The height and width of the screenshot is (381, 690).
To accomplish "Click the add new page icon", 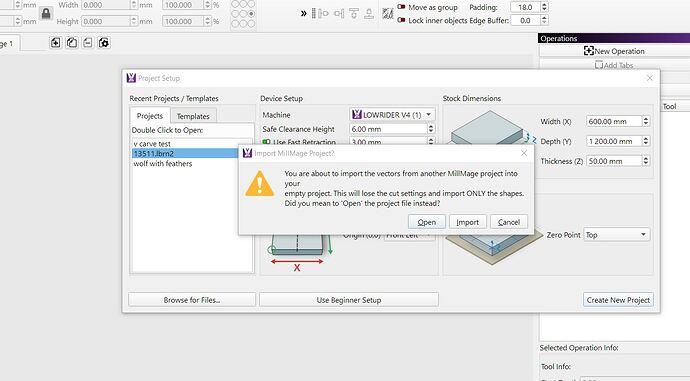I will tap(55, 43).
